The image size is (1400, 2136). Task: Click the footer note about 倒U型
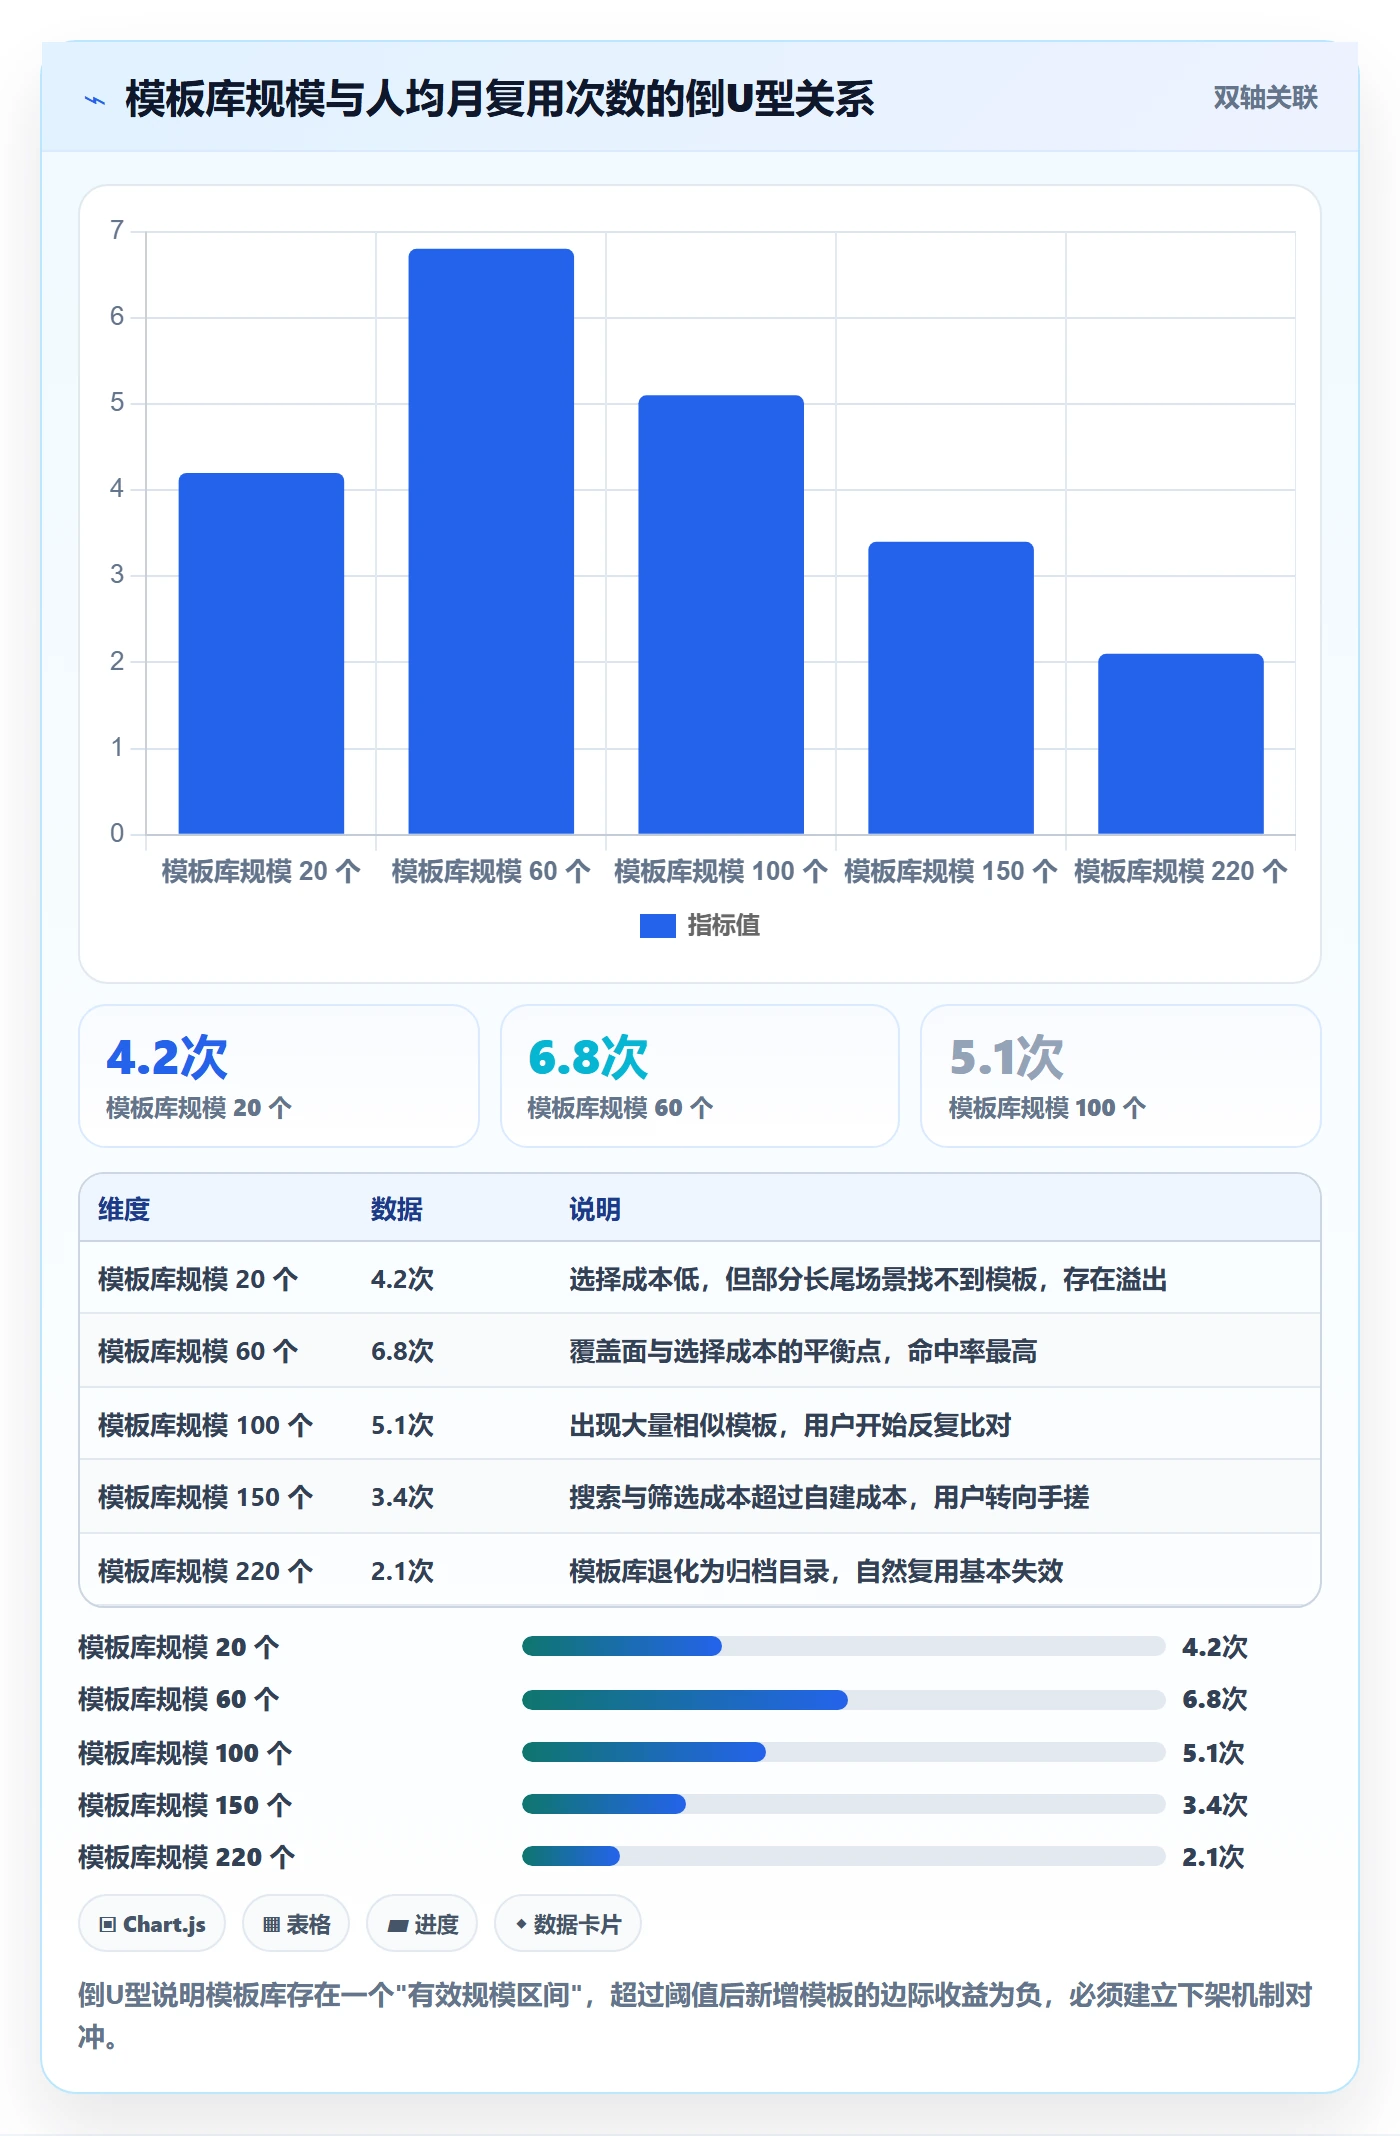click(695, 2016)
